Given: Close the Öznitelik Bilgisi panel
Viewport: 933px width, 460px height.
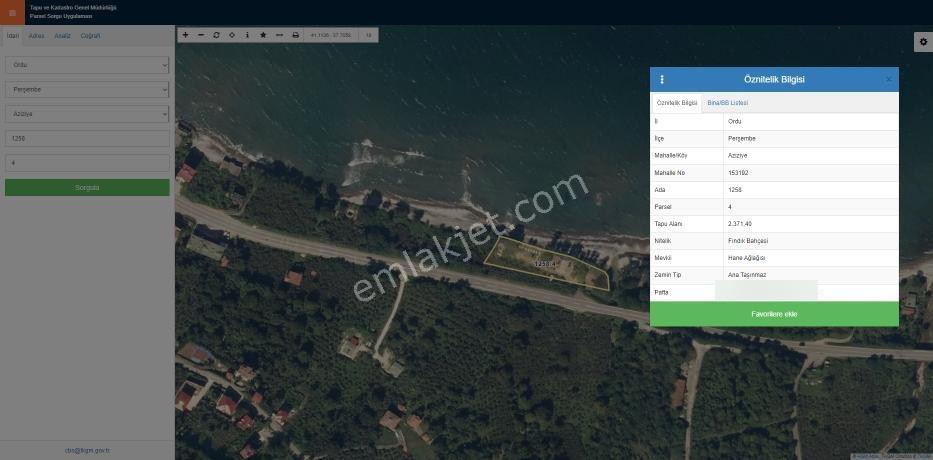Looking at the screenshot, I should click(889, 79).
